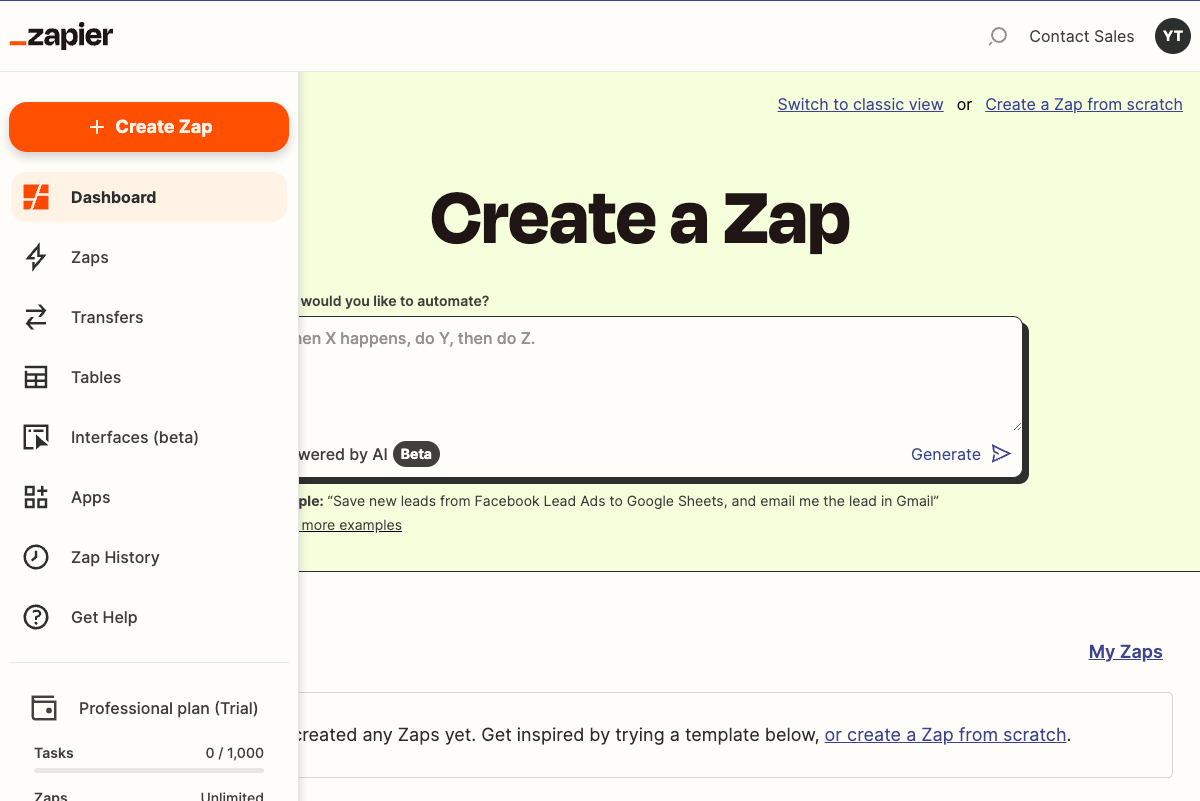Click the more examples link

point(351,525)
